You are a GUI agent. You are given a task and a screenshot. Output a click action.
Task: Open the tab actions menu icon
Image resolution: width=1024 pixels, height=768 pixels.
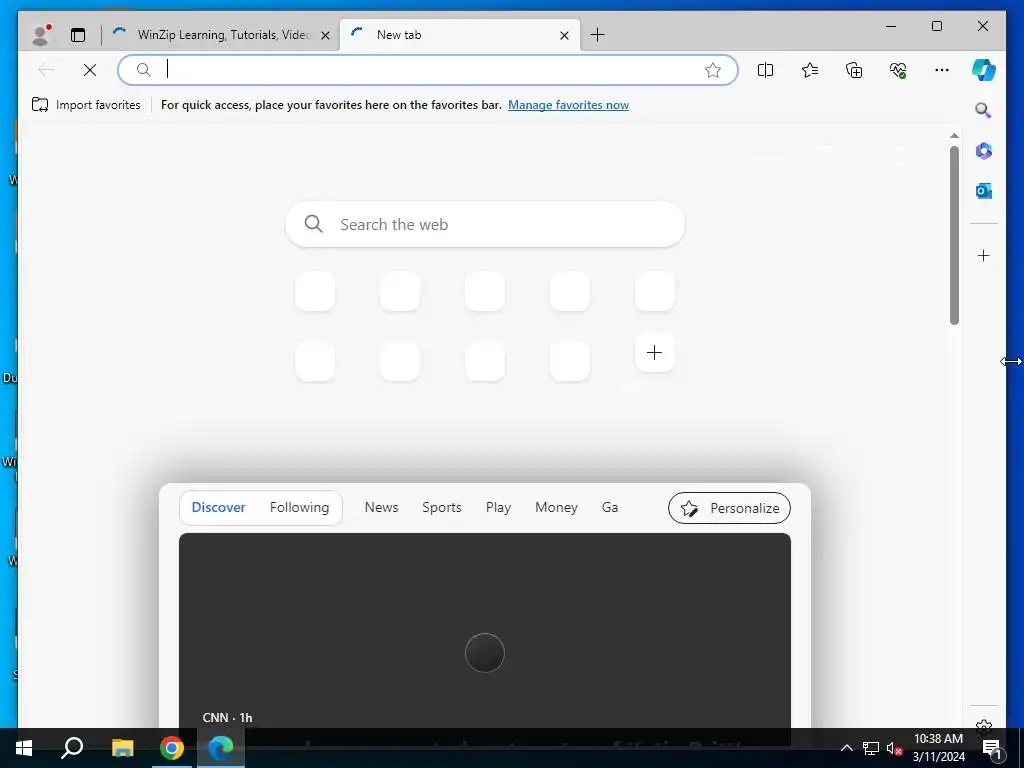point(78,35)
